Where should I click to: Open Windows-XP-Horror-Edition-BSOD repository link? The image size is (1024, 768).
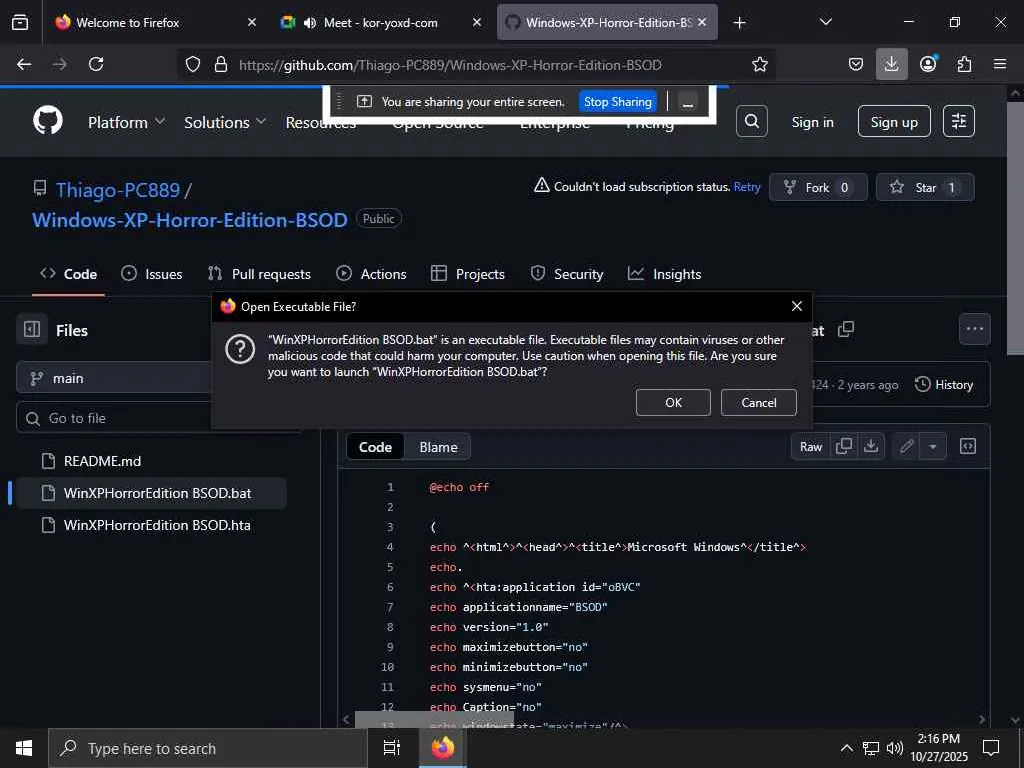[190, 219]
